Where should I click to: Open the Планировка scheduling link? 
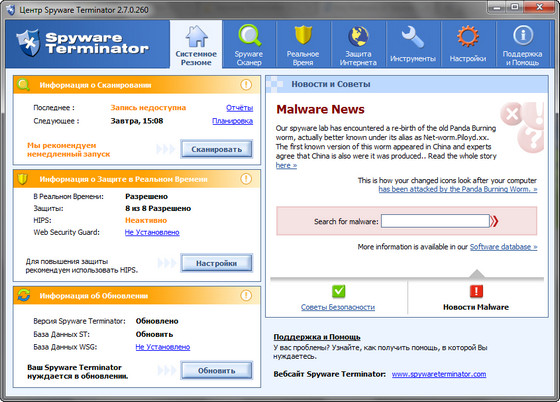coord(232,121)
